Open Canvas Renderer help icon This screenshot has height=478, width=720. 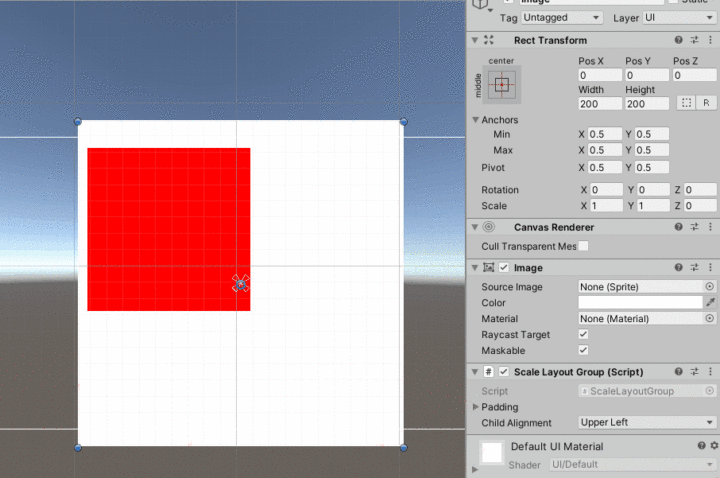(x=678, y=227)
